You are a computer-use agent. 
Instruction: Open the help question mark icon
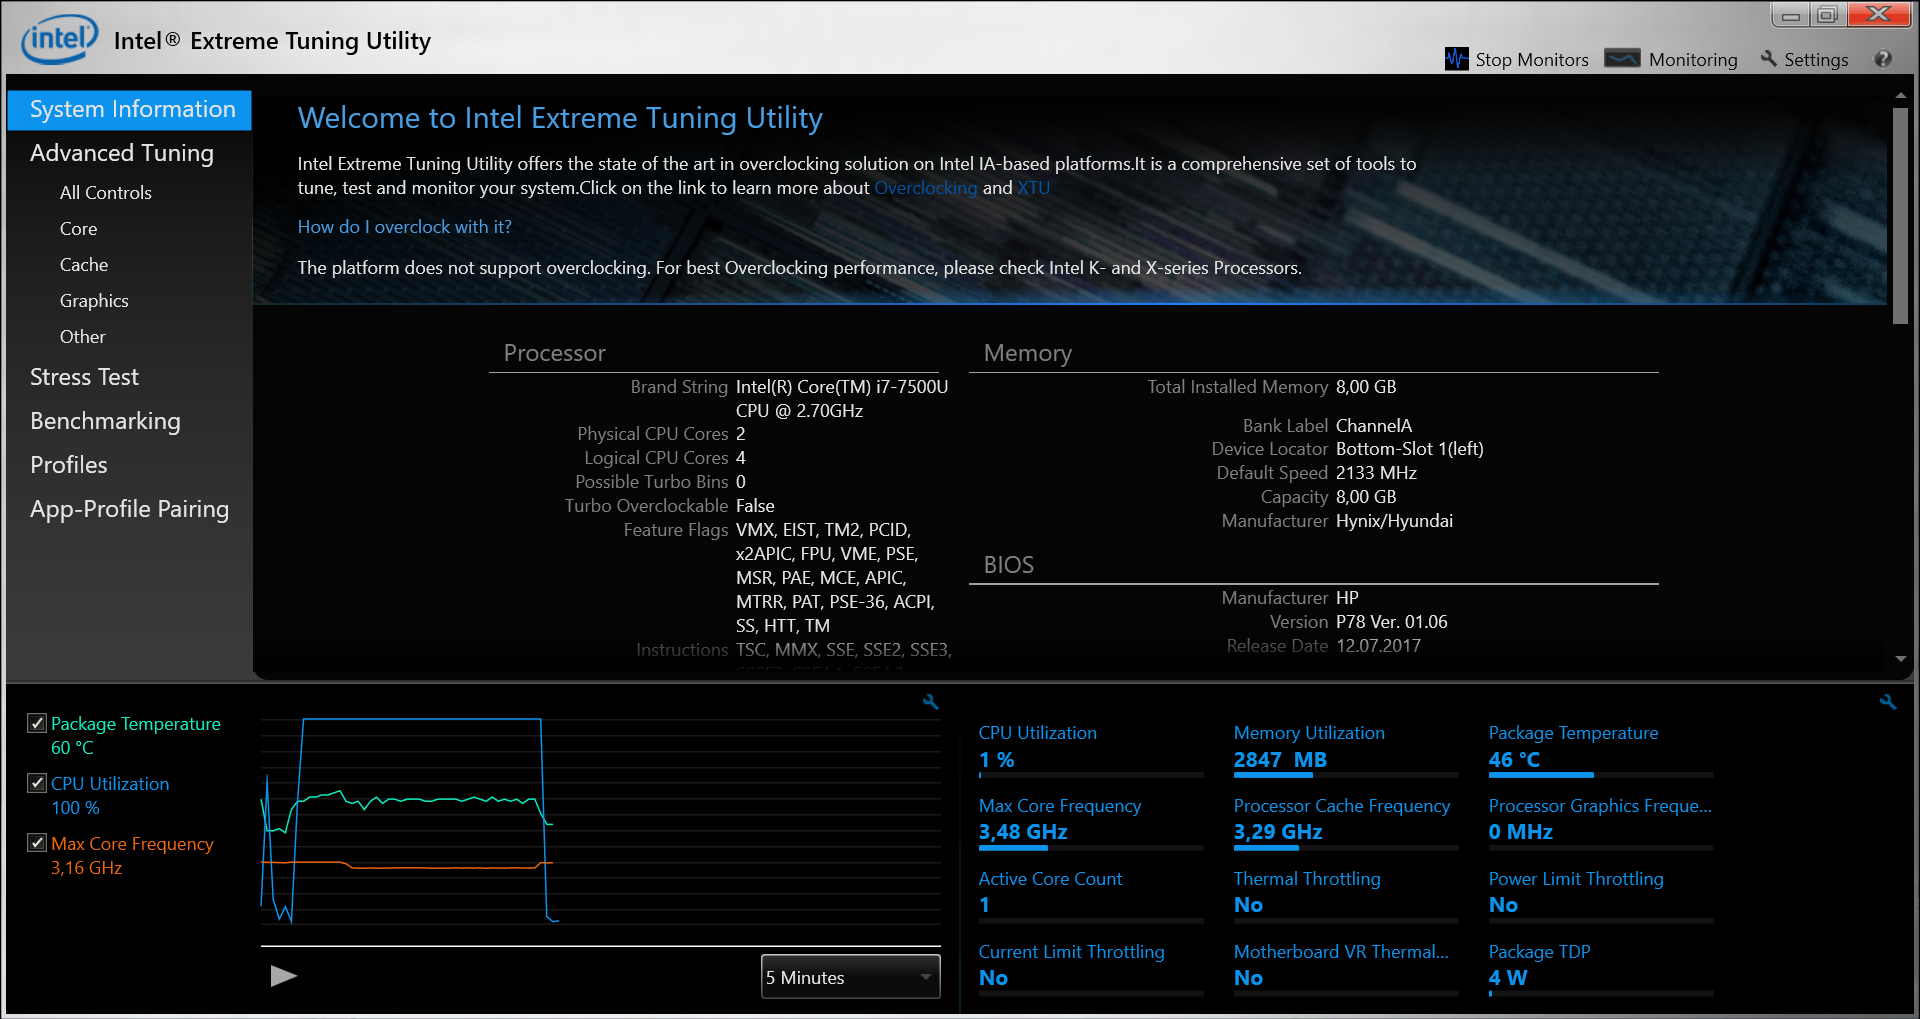pyautogui.click(x=1883, y=59)
